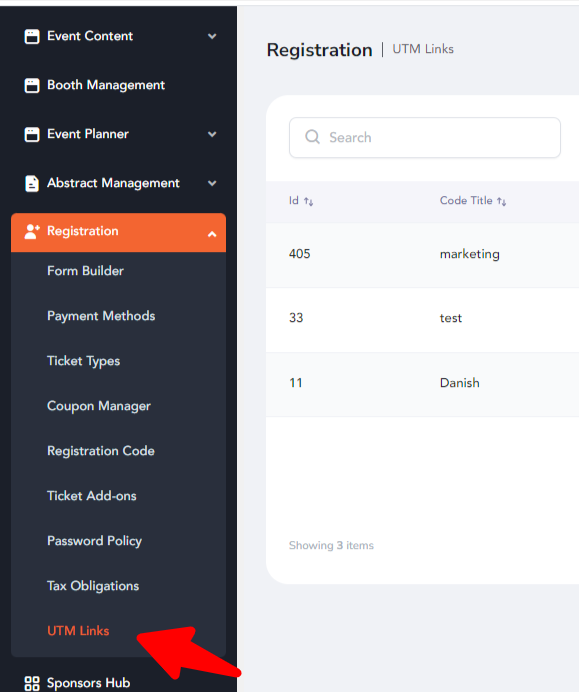Screen dimensions: 579x692
Task: Collapse the Registration section chevron
Action: [x=212, y=234]
